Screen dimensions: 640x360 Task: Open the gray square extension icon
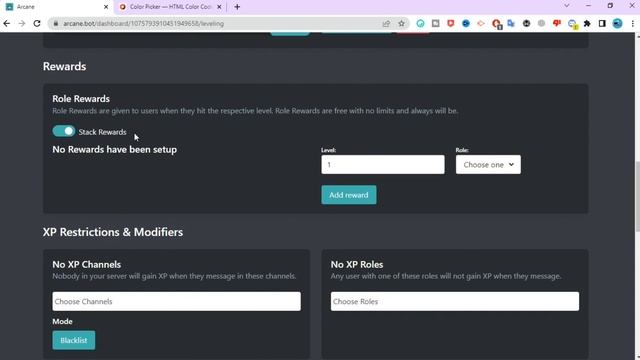pos(436,24)
